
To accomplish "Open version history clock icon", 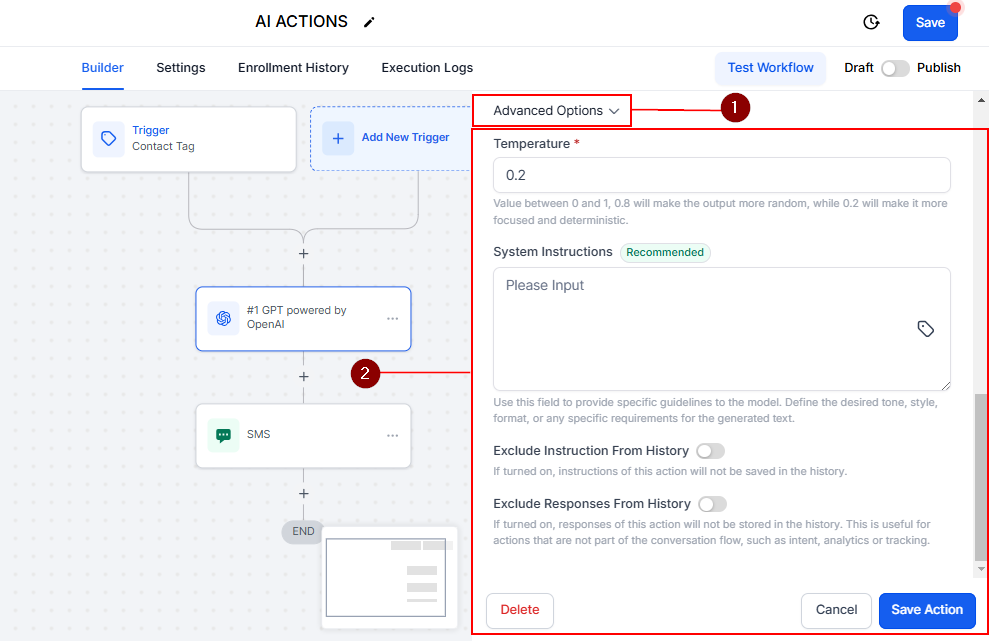I will coord(871,22).
